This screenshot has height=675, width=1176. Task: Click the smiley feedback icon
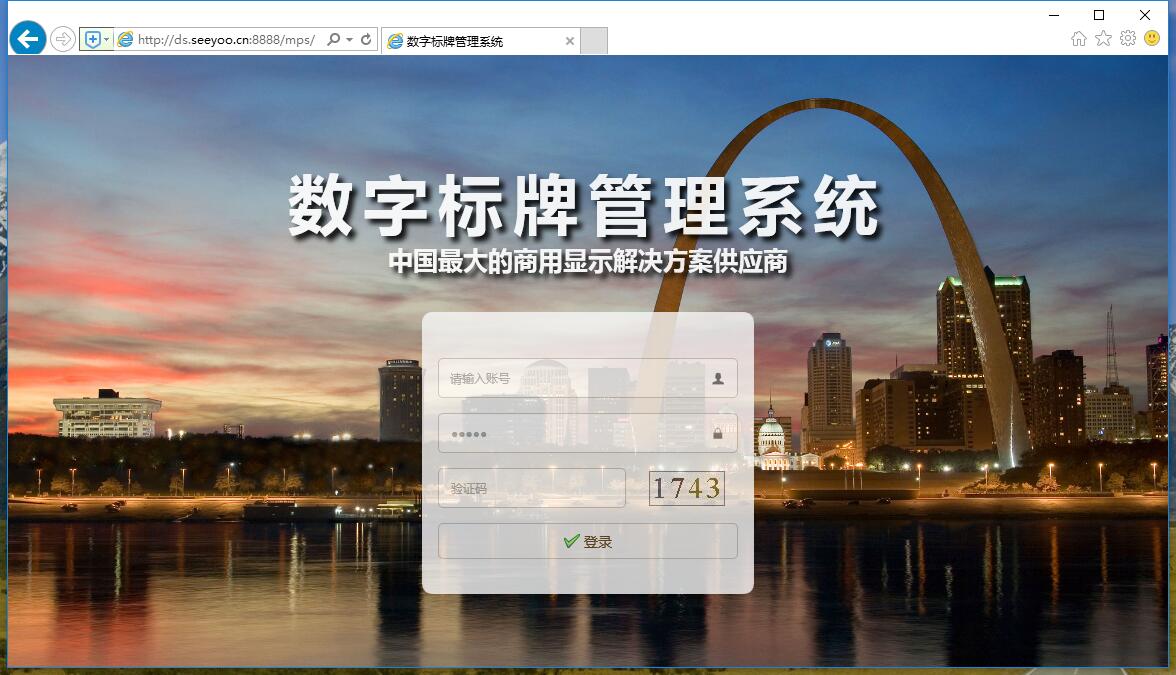tap(1152, 38)
